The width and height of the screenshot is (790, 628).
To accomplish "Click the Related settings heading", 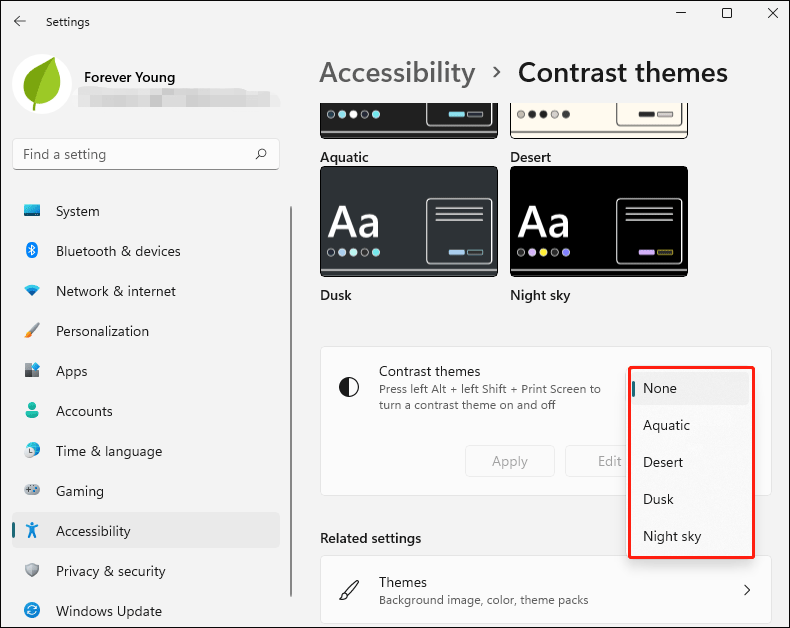I will tap(370, 538).
